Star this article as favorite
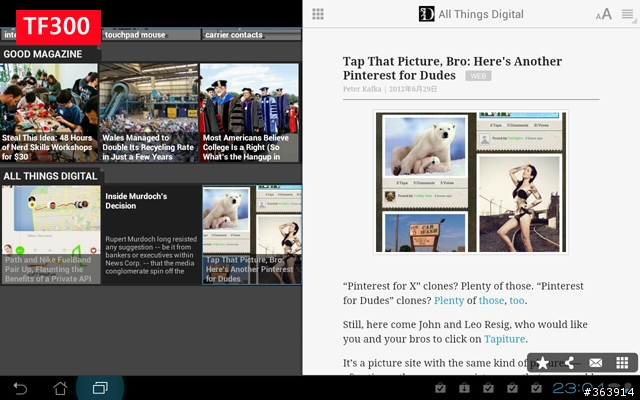640x400 pixels. [x=542, y=362]
